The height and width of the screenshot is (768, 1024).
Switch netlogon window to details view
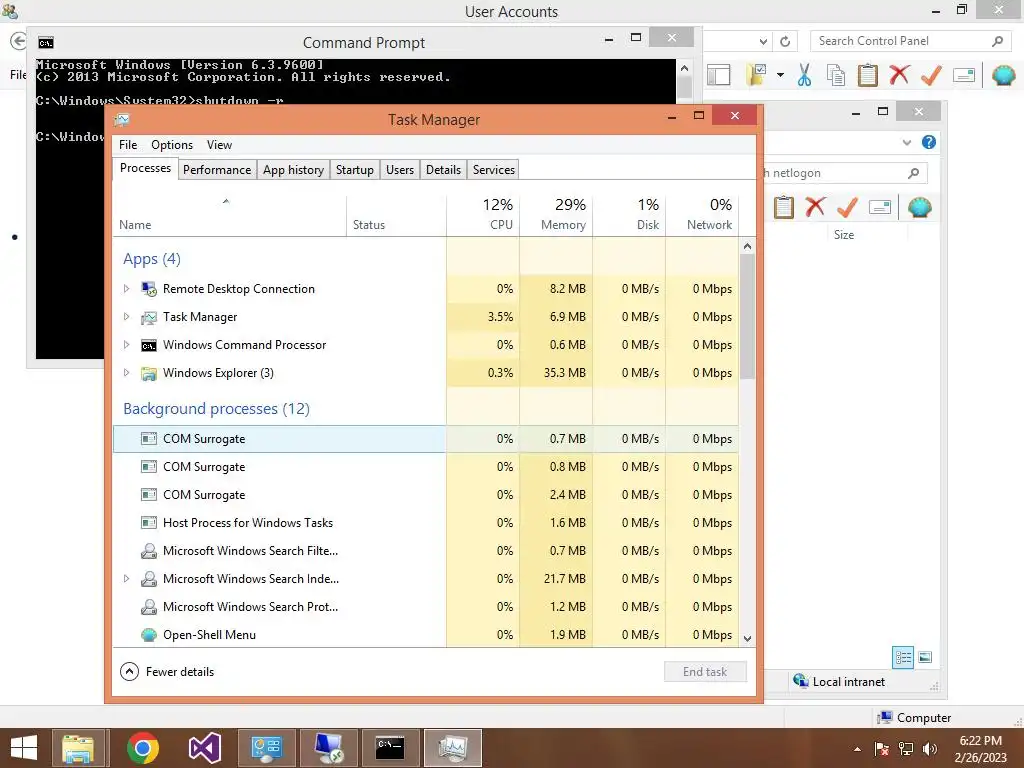tap(903, 657)
